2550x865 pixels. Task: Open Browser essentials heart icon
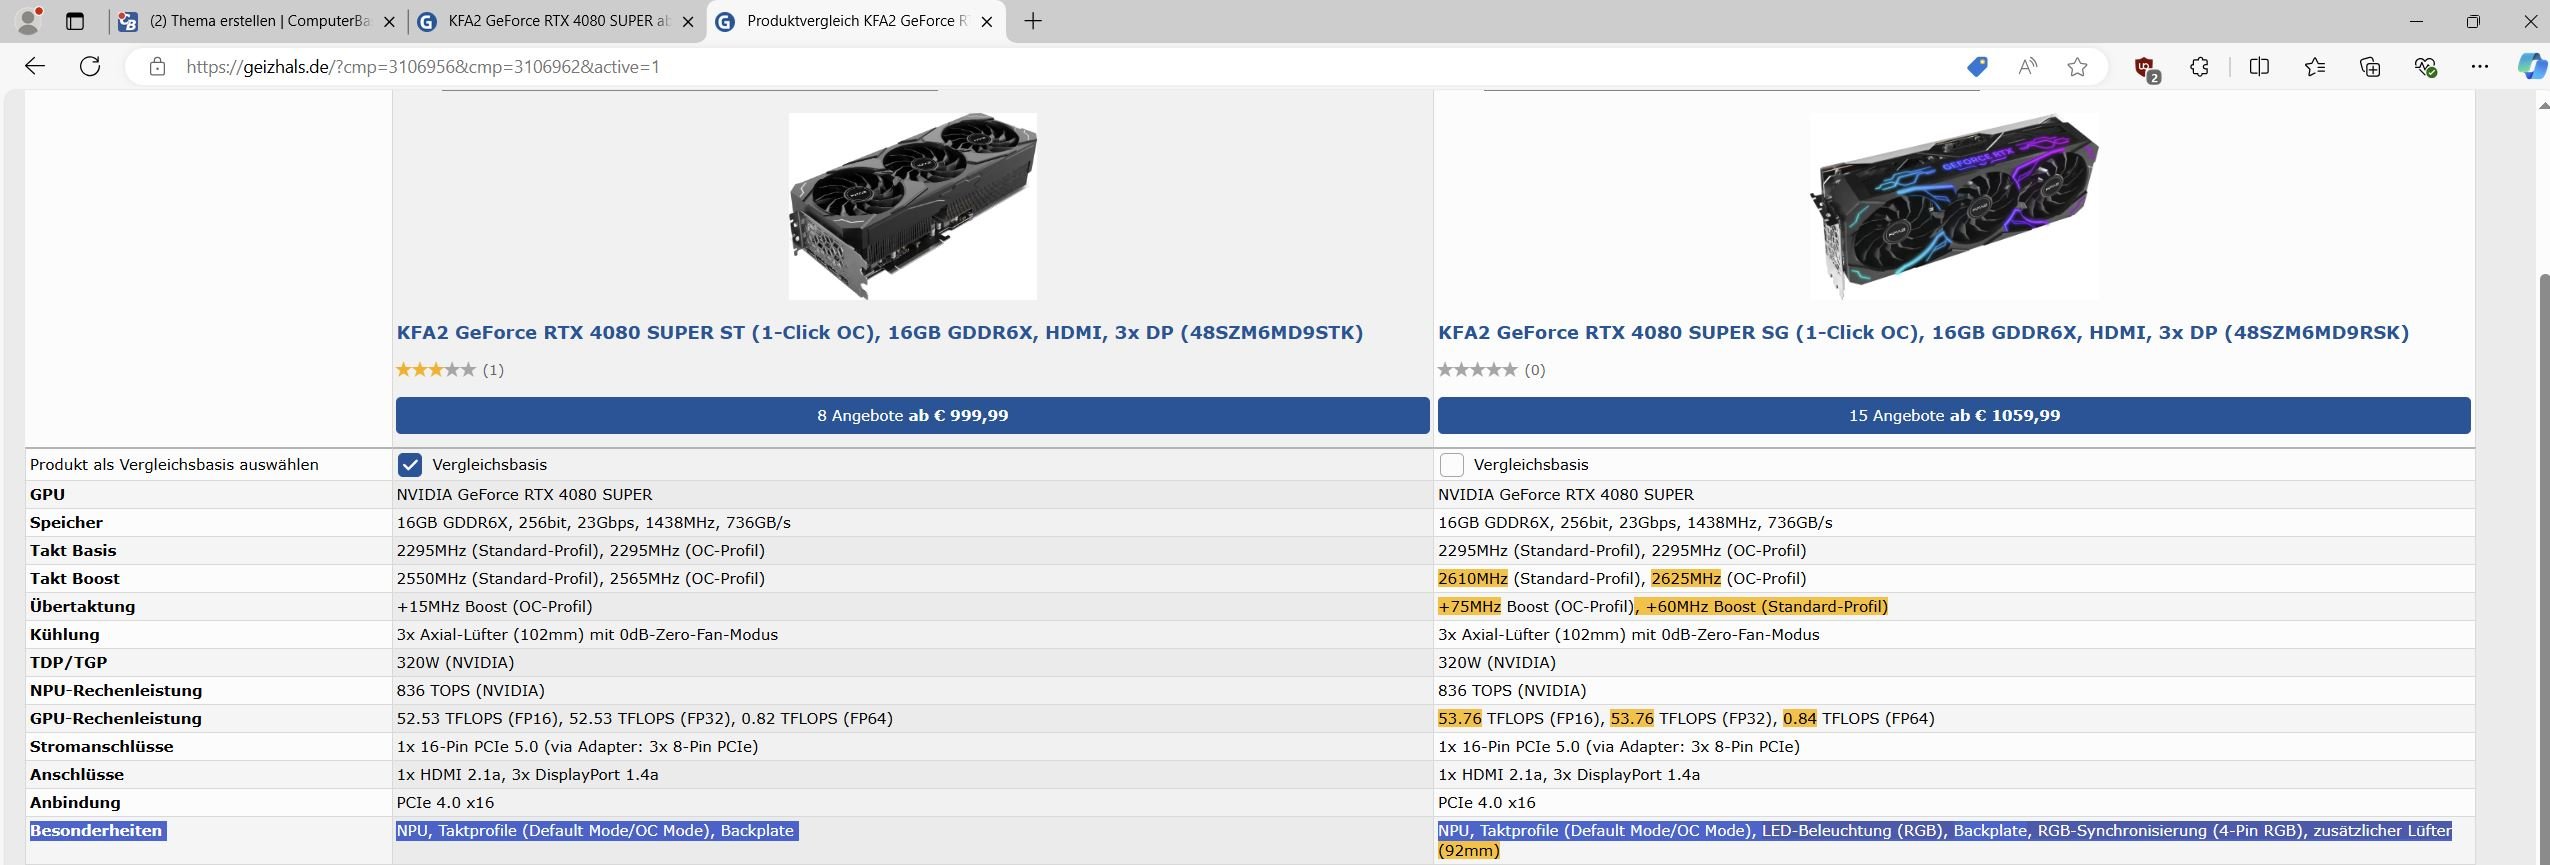coord(2425,67)
